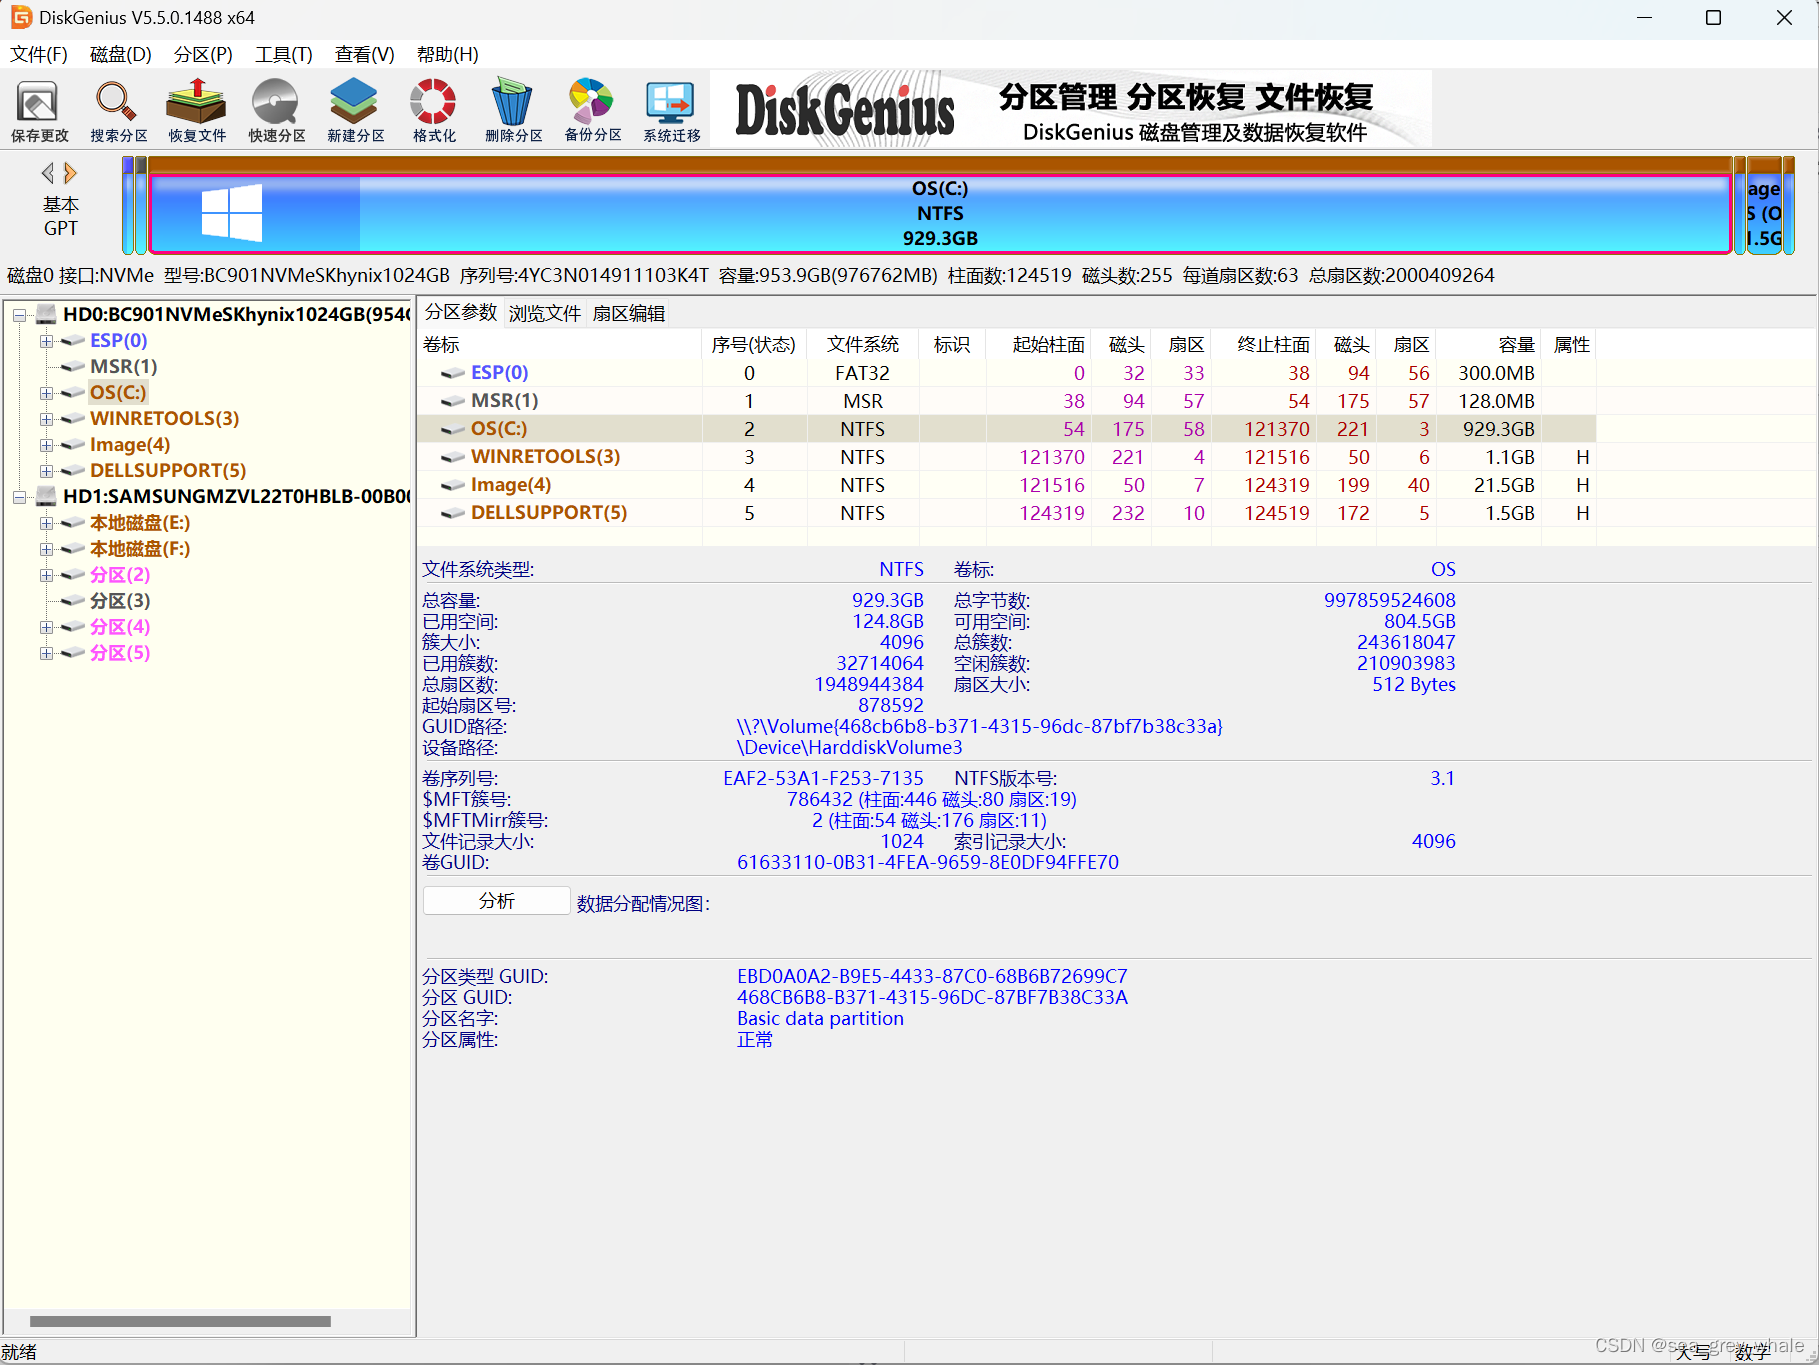Click the 保存更改 (save changes) icon
The image size is (1819, 1365).
click(38, 110)
